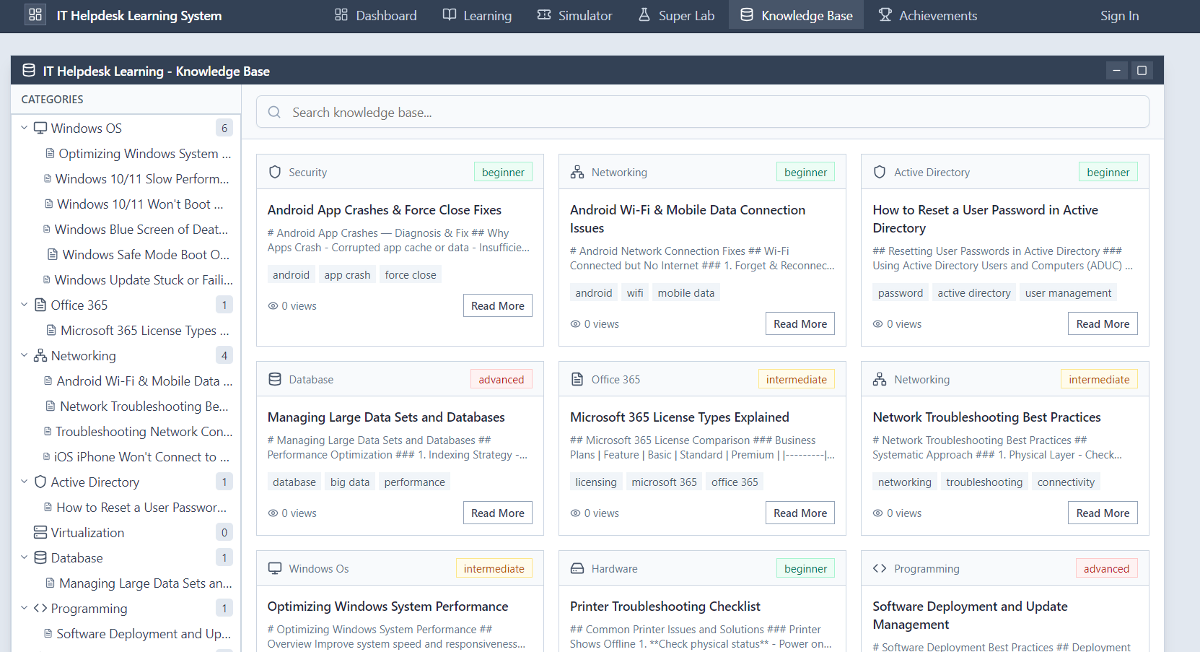The height and width of the screenshot is (652, 1200).
Task: Click the Networking category network icon in sidebar
Action: coord(40,355)
